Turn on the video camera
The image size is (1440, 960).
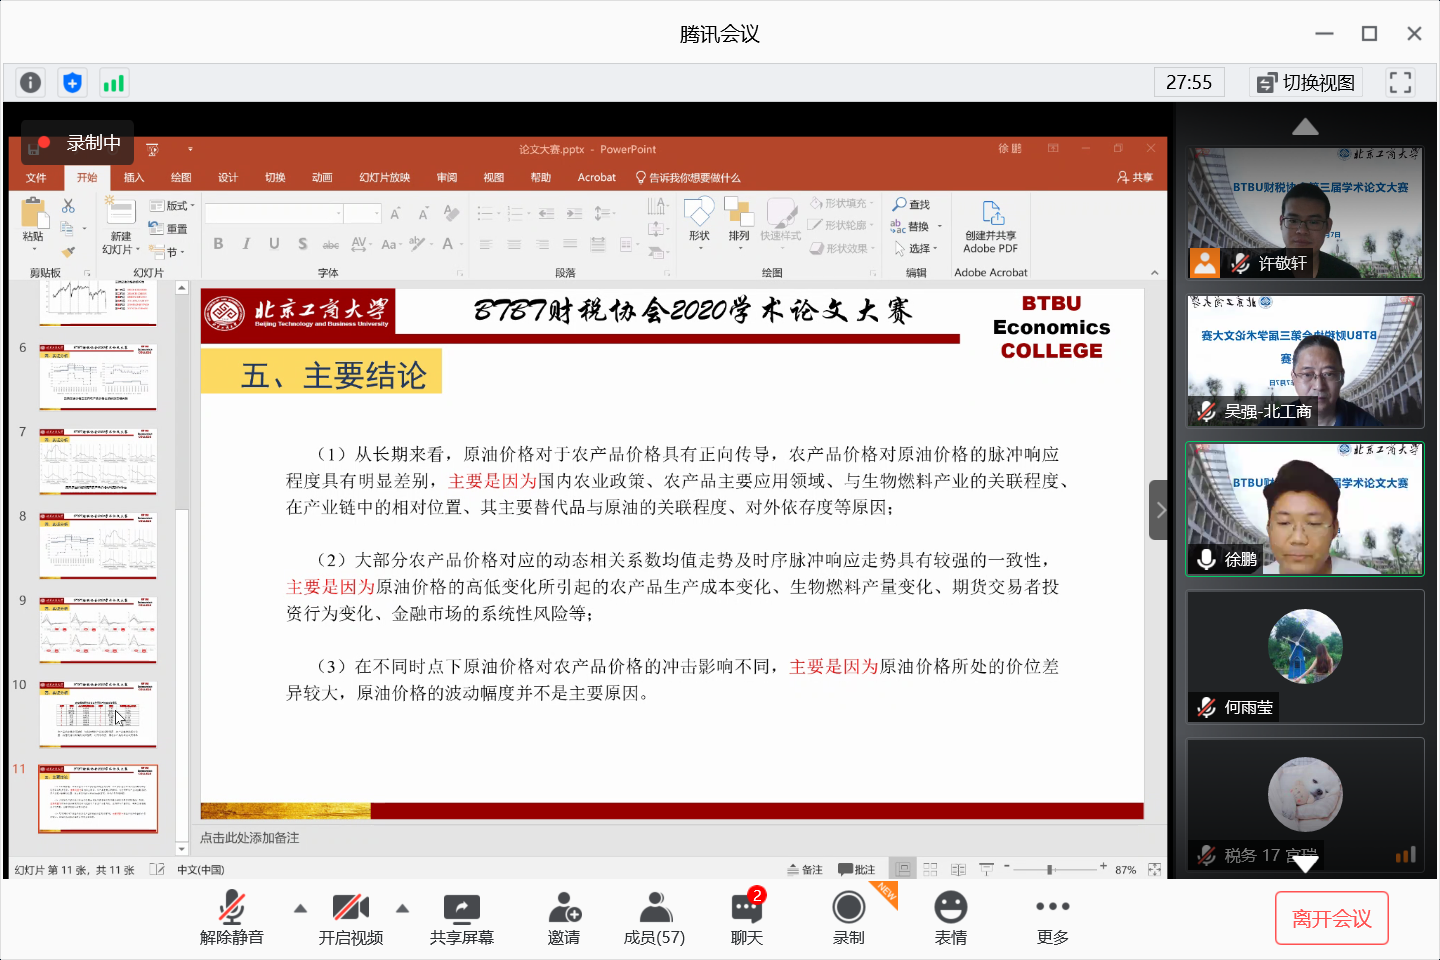(350, 917)
